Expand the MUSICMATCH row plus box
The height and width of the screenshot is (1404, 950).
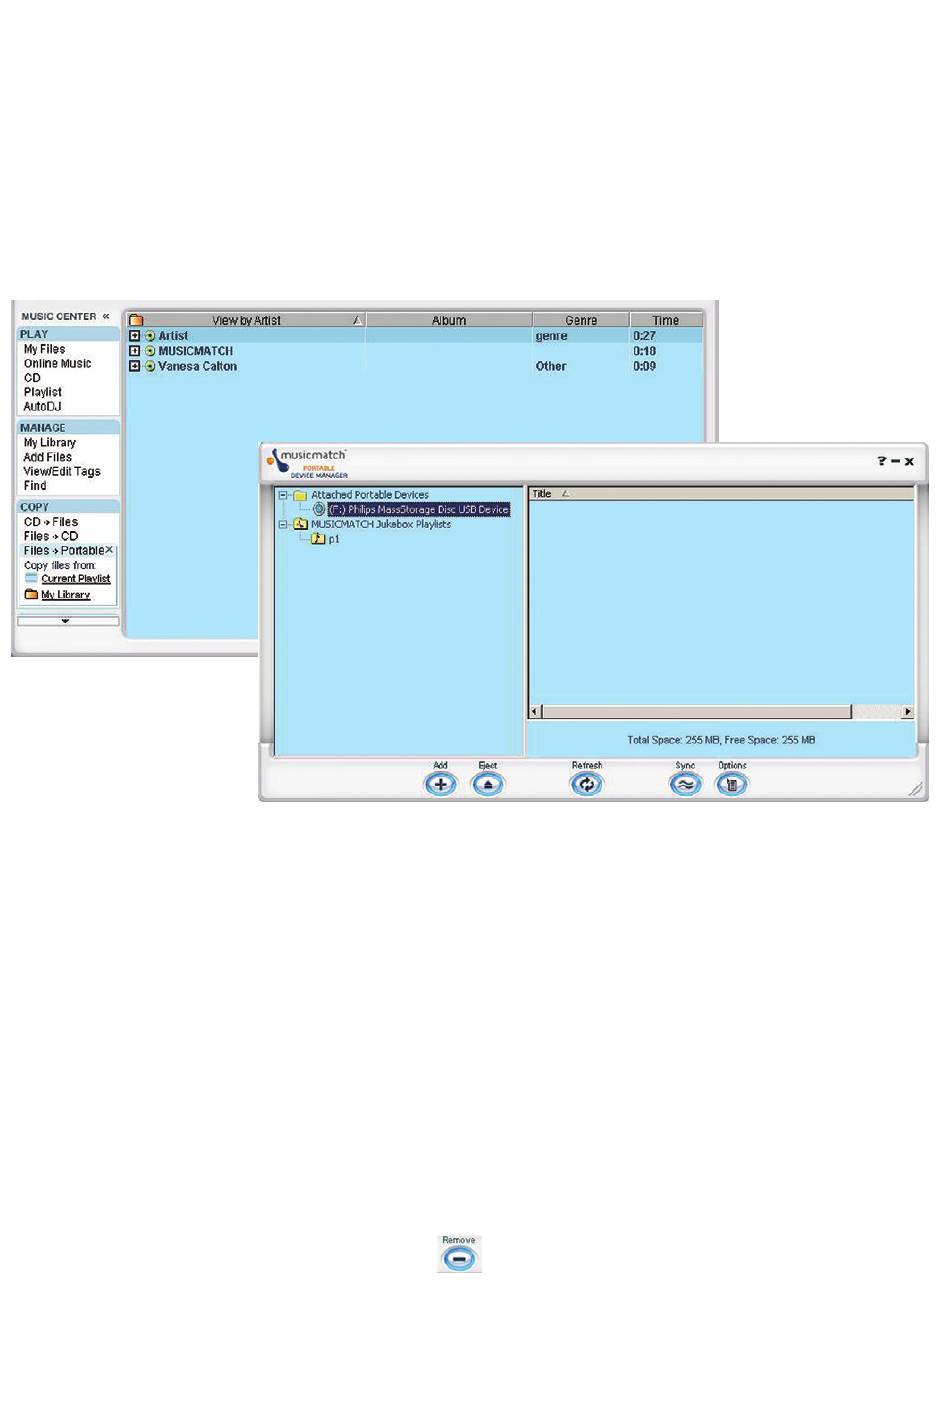(x=135, y=351)
